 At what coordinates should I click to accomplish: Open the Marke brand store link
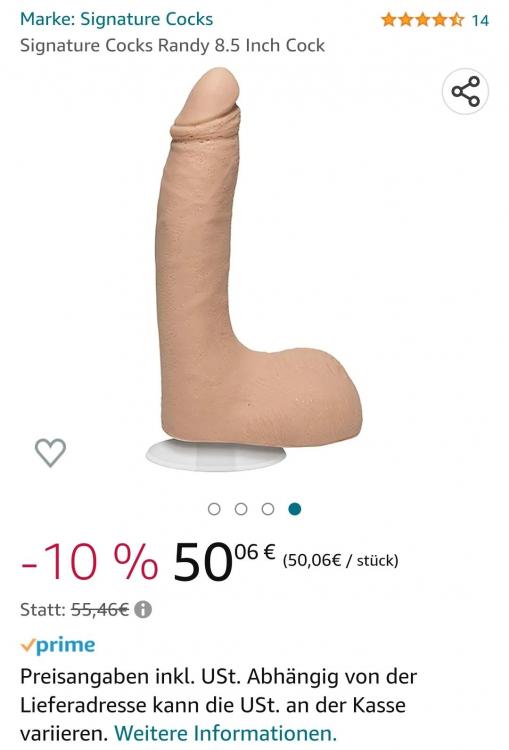pos(116,19)
